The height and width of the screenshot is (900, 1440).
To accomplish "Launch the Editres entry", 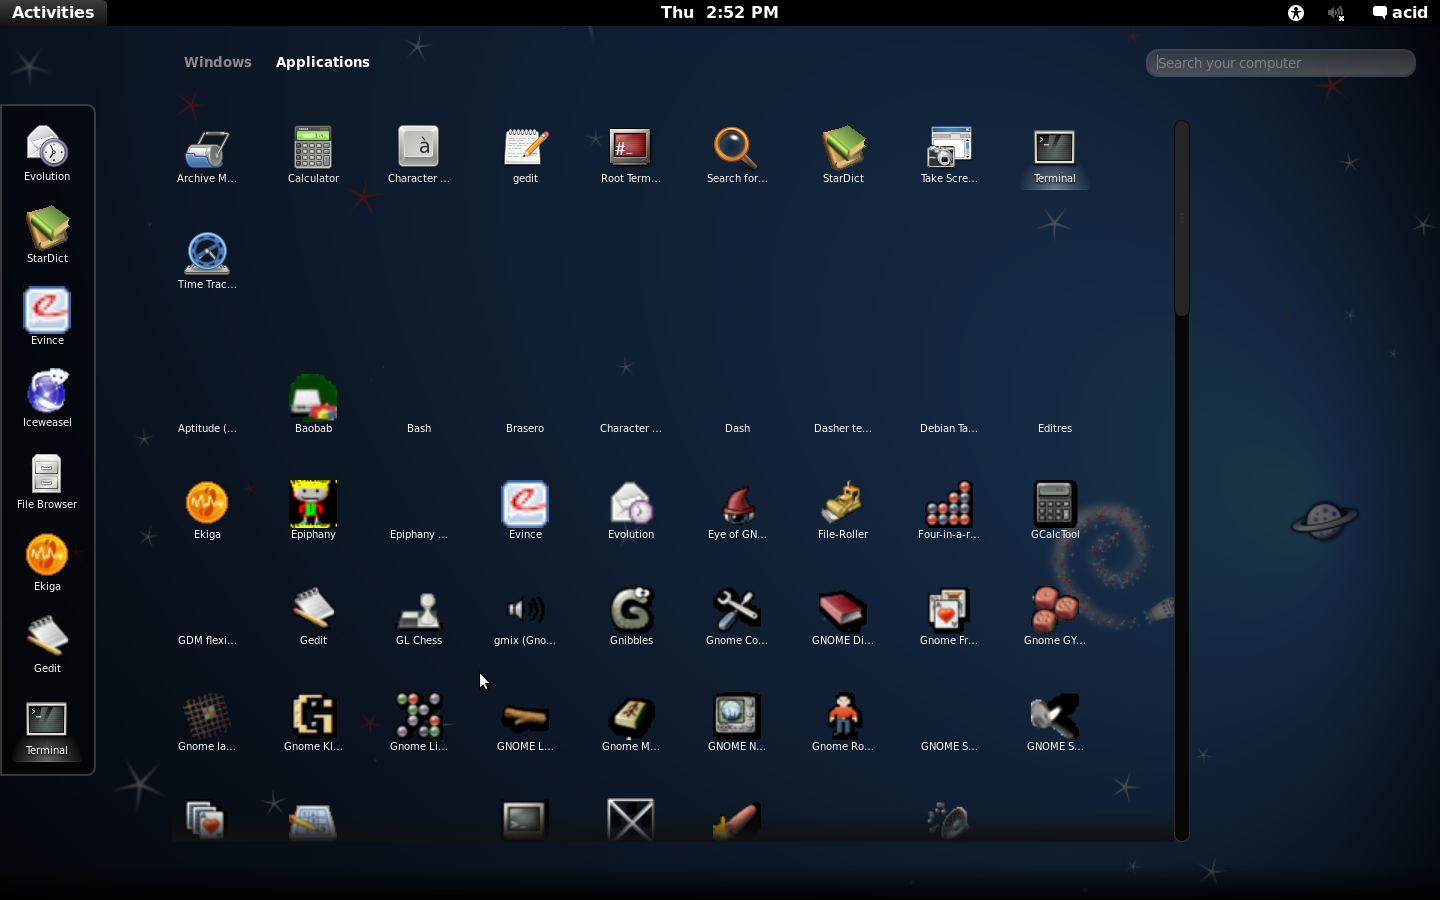I will [1055, 428].
